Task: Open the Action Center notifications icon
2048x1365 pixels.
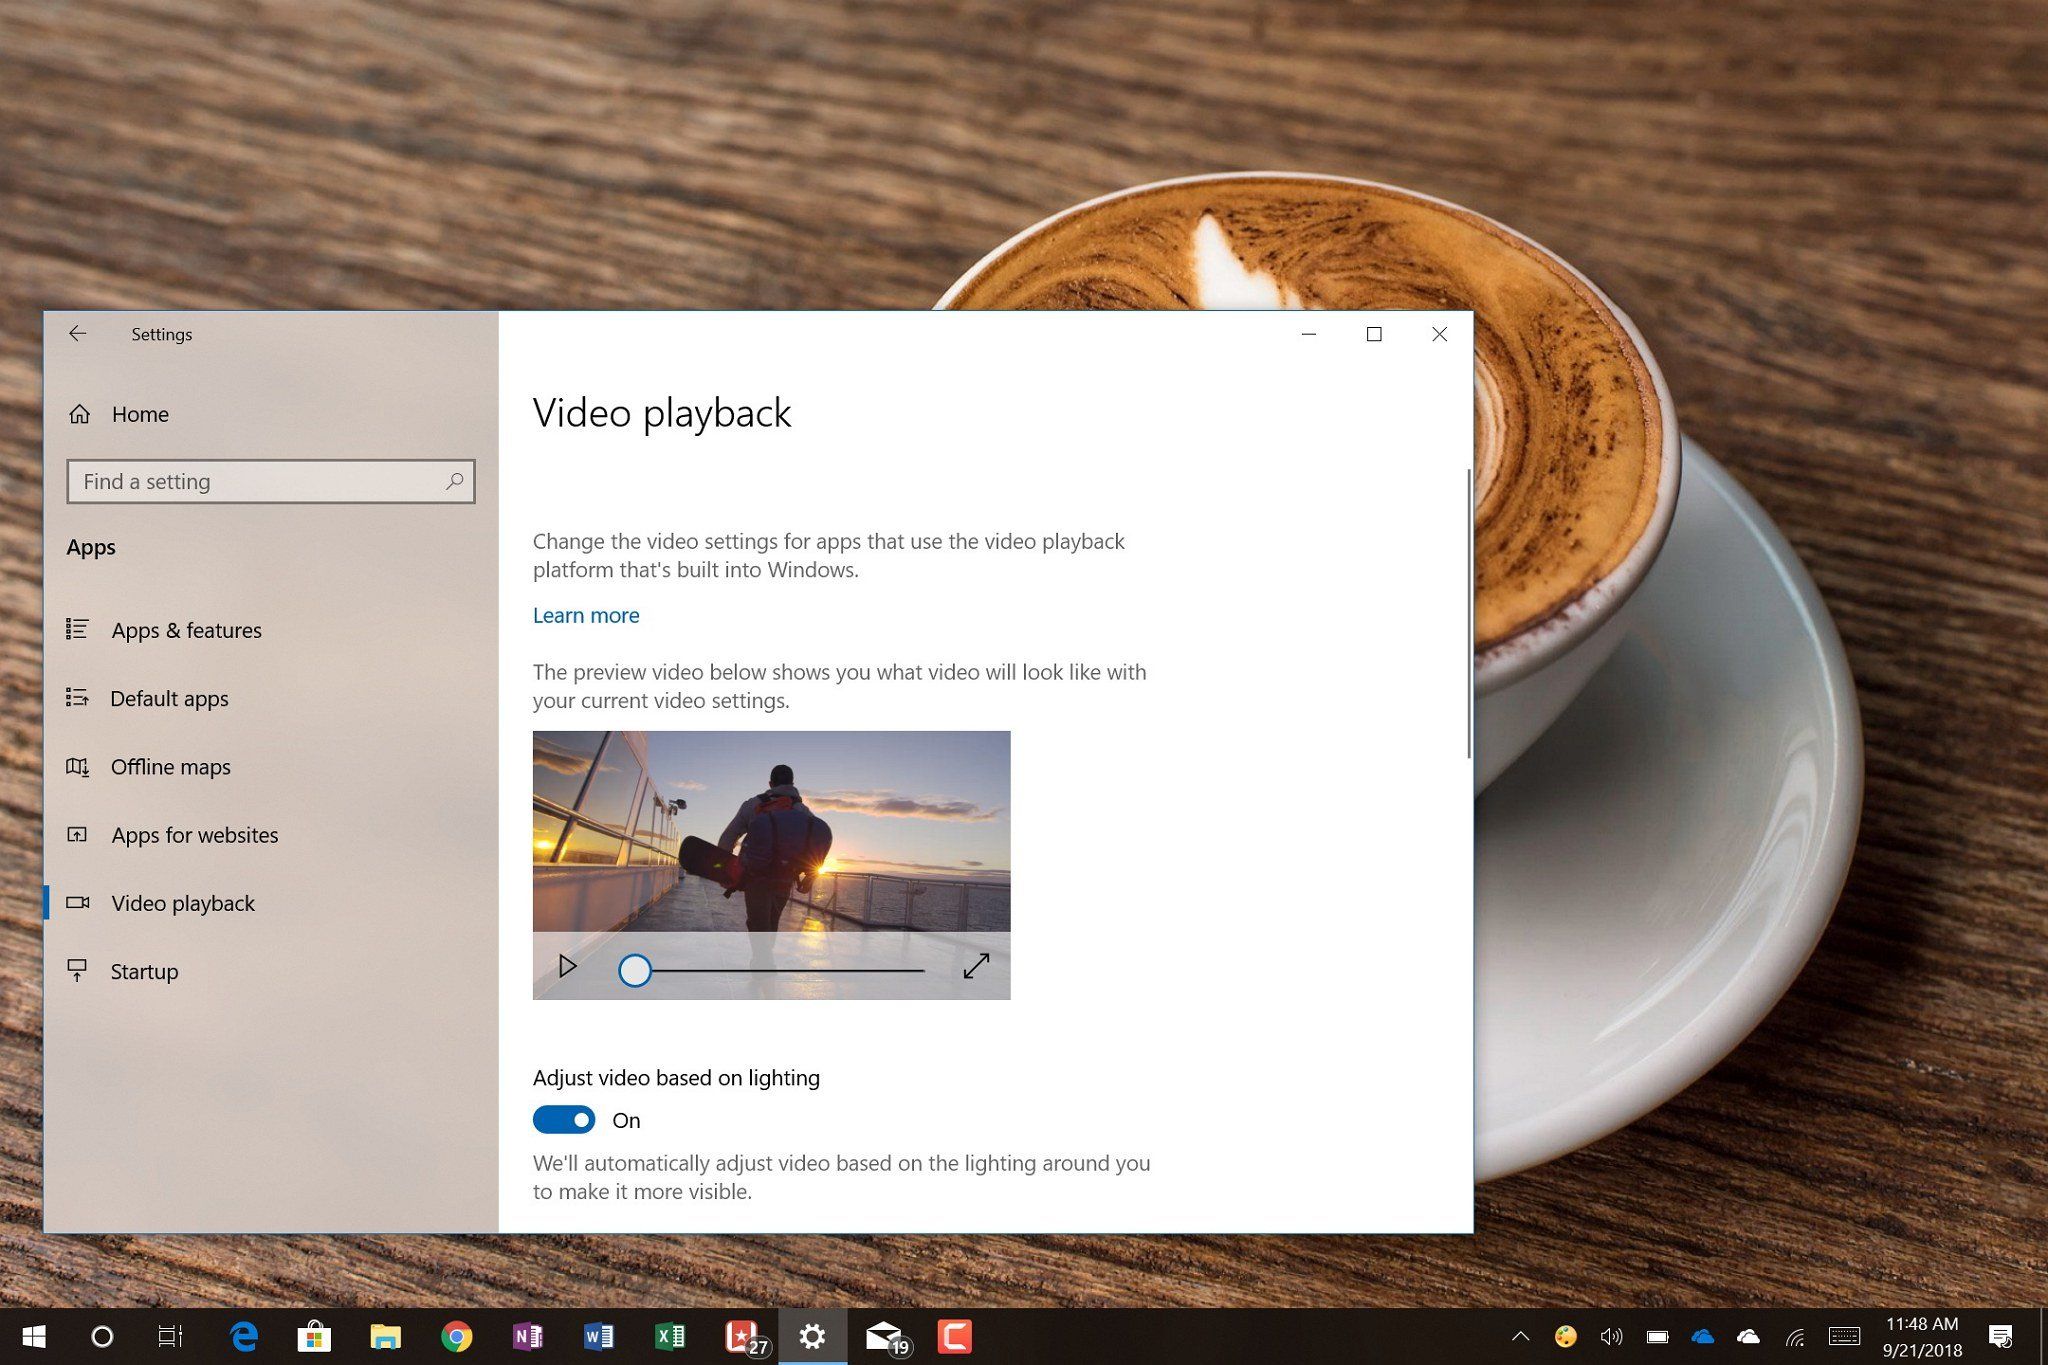Action: point(2000,1336)
